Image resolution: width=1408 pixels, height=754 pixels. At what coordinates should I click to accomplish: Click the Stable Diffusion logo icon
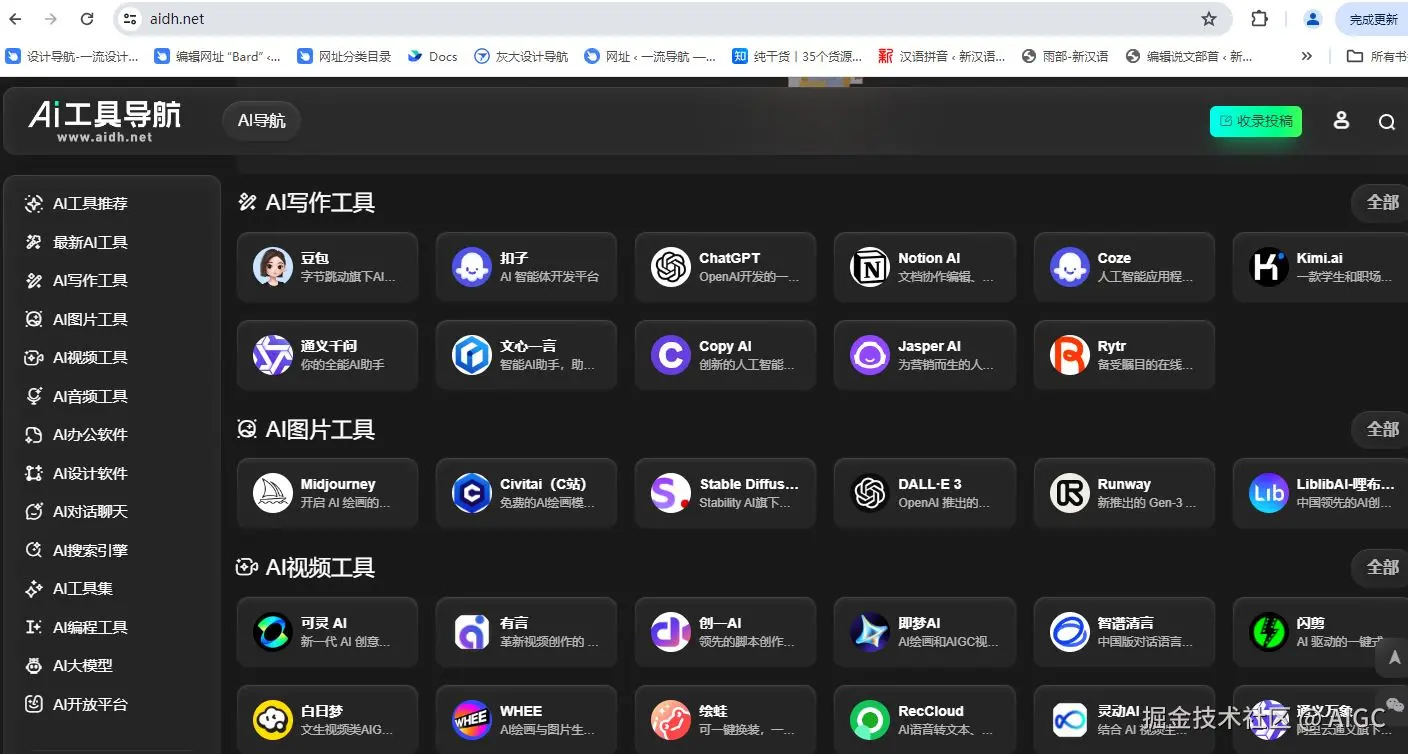[x=670, y=493]
